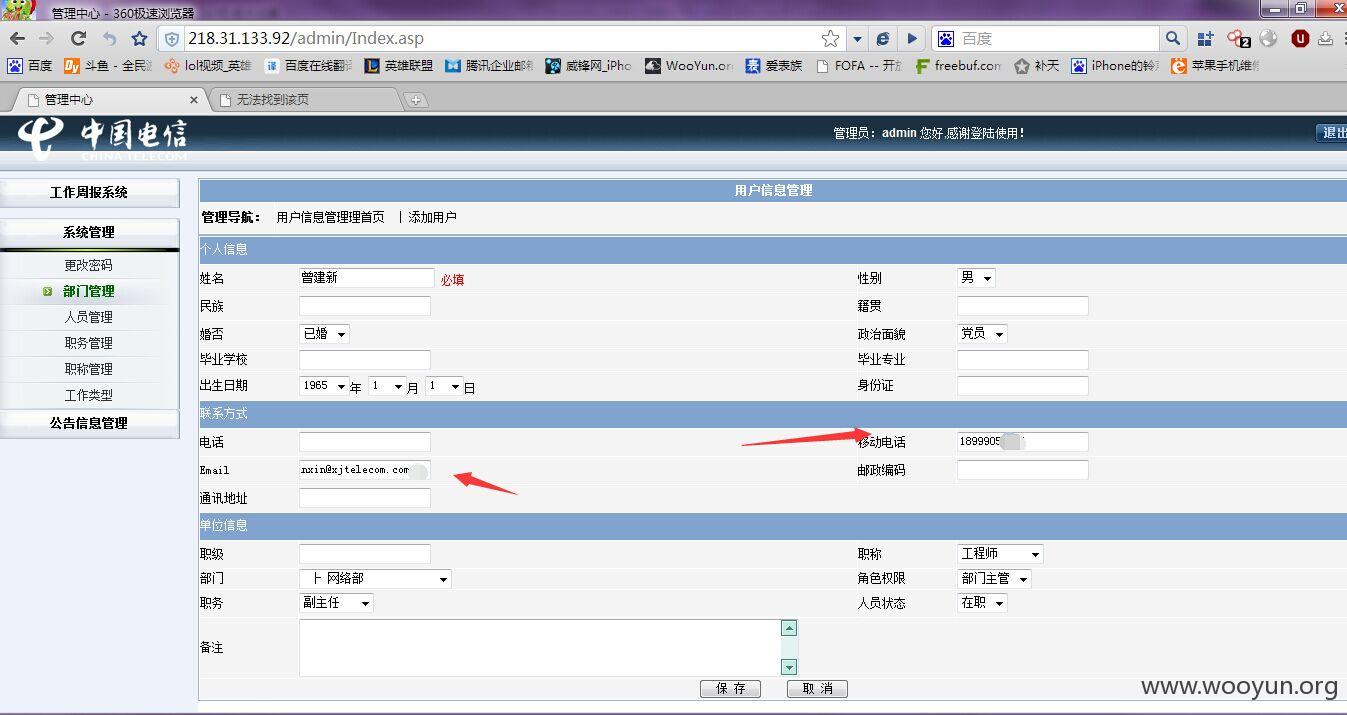Open the 英雄联盟 bookmark
1347x715 pixels.
coord(398,65)
